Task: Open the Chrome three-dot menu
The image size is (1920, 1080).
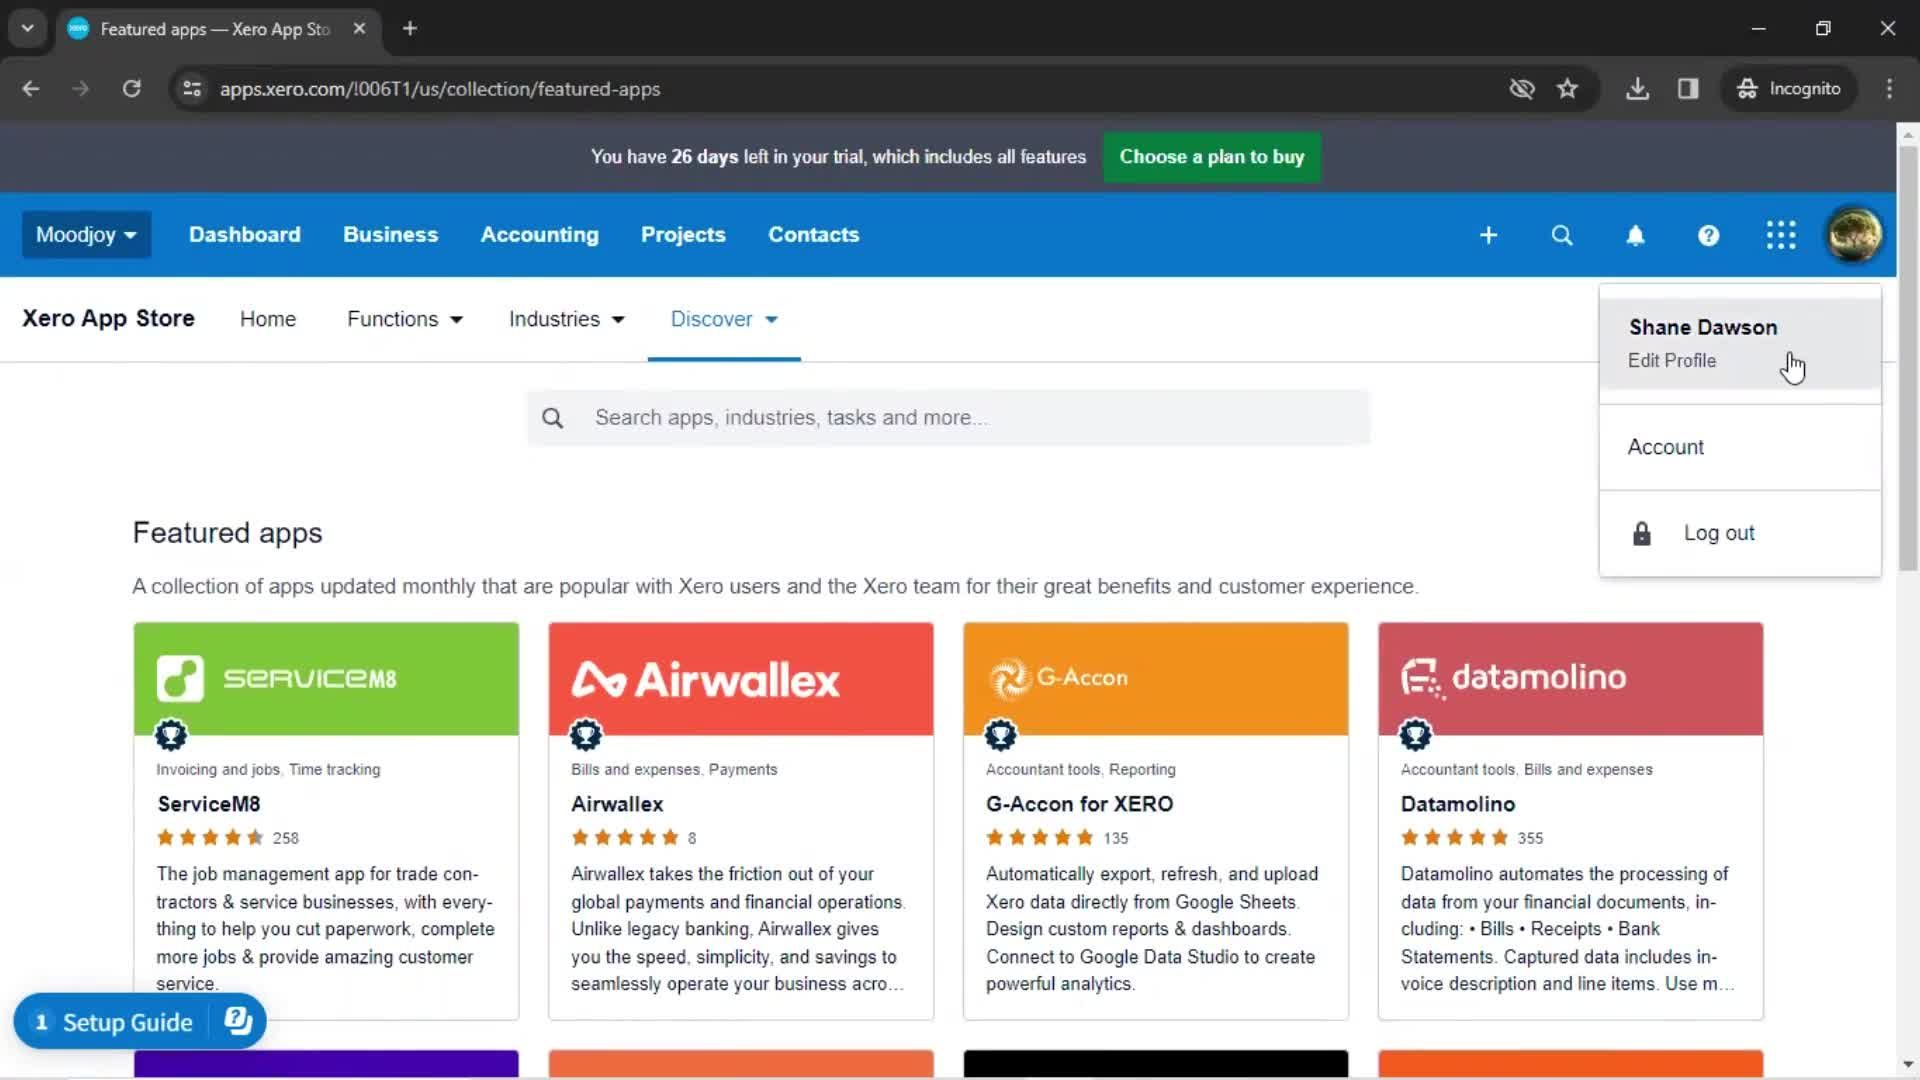Action: click(x=1889, y=89)
